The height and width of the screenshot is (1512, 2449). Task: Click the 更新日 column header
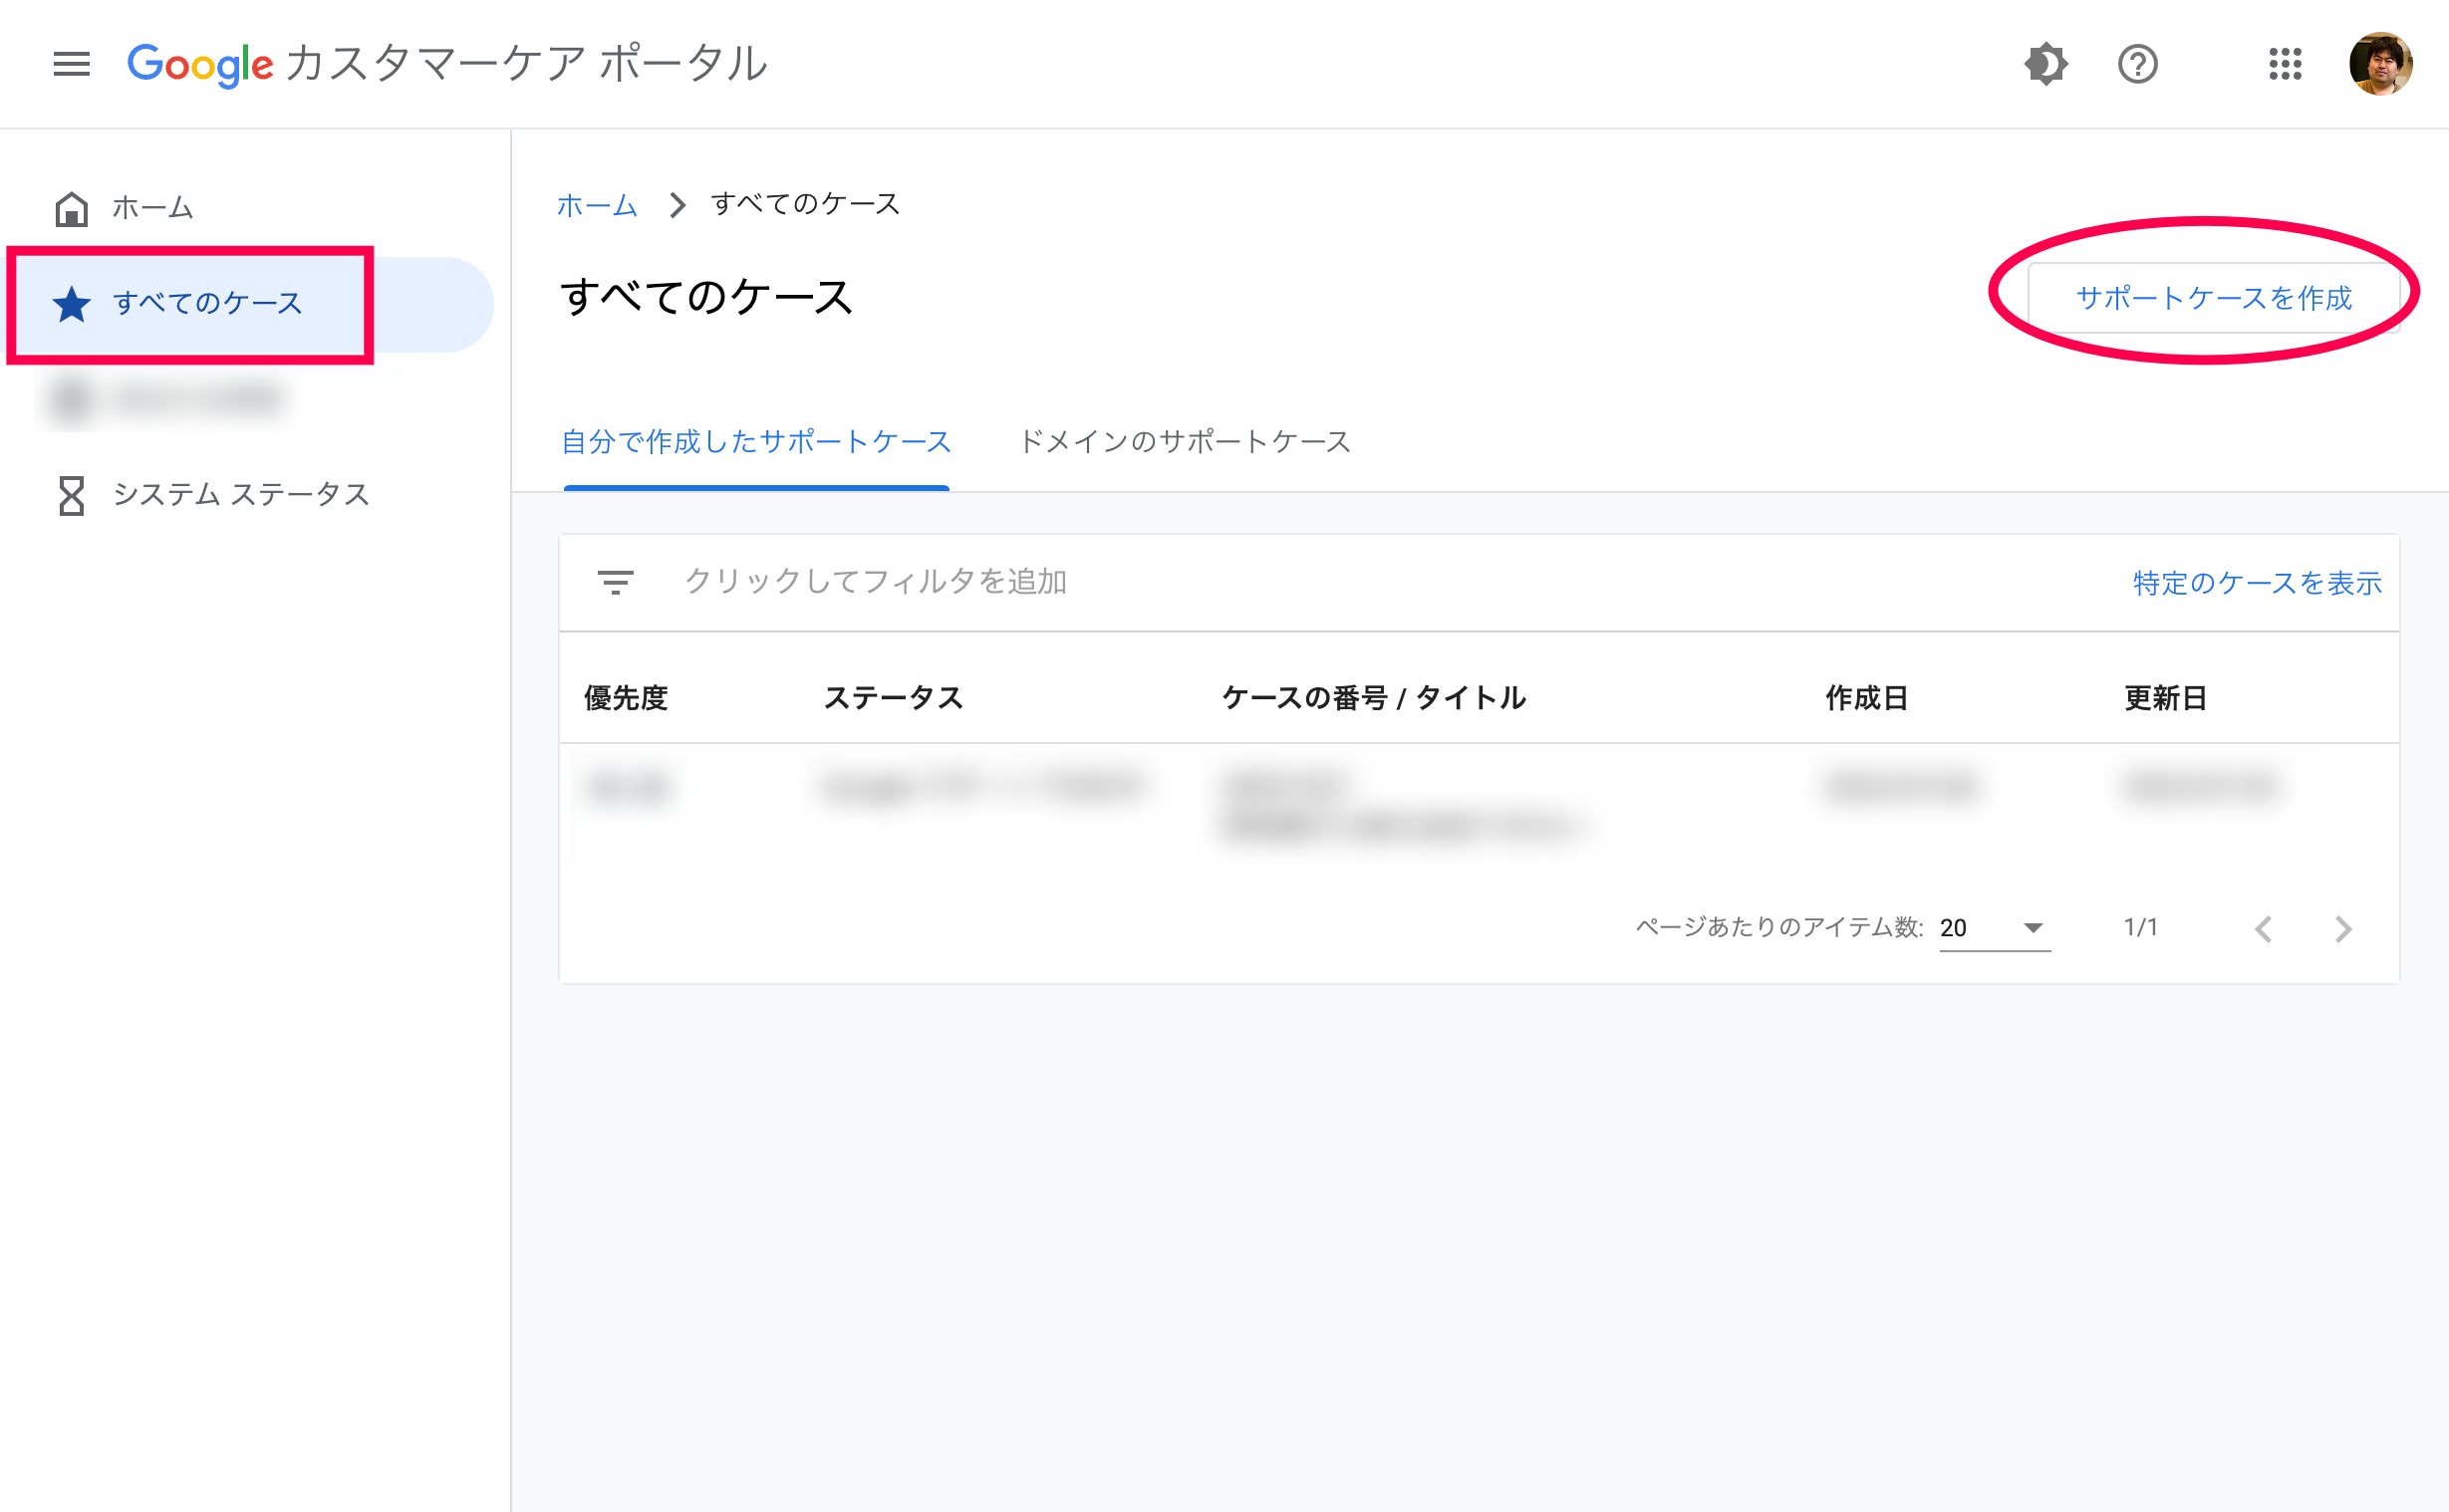[2165, 698]
